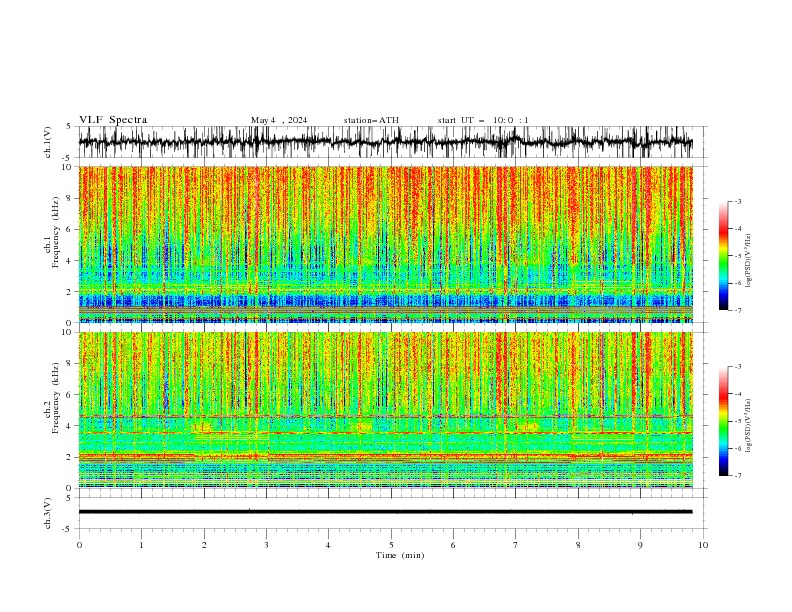Click the time axis tick label '7'
Image resolution: width=792 pixels, height=612 pixels.
516,545
